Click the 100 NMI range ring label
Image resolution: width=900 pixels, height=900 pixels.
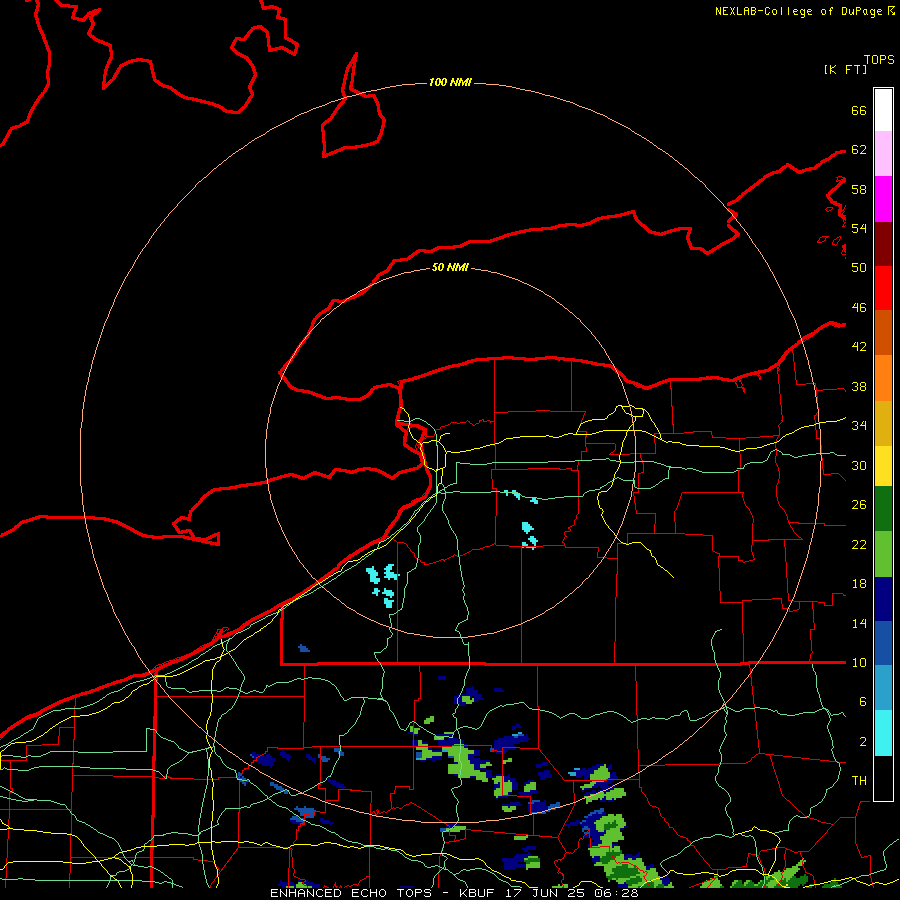tap(450, 83)
